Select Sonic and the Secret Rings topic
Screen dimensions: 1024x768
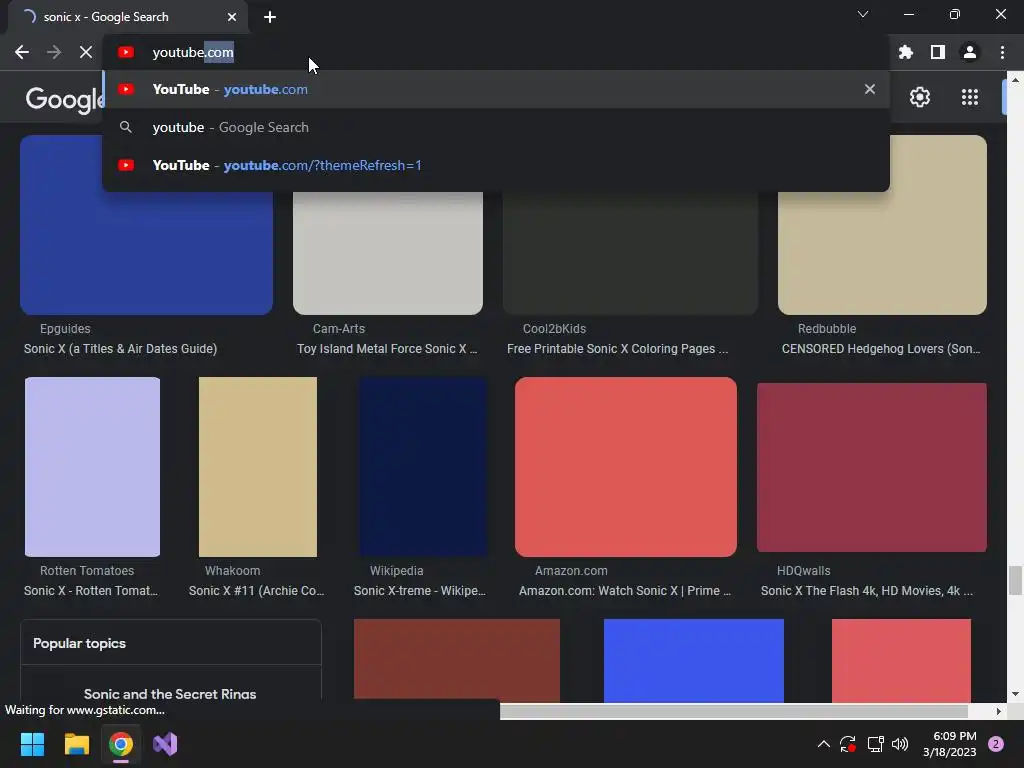tap(170, 694)
